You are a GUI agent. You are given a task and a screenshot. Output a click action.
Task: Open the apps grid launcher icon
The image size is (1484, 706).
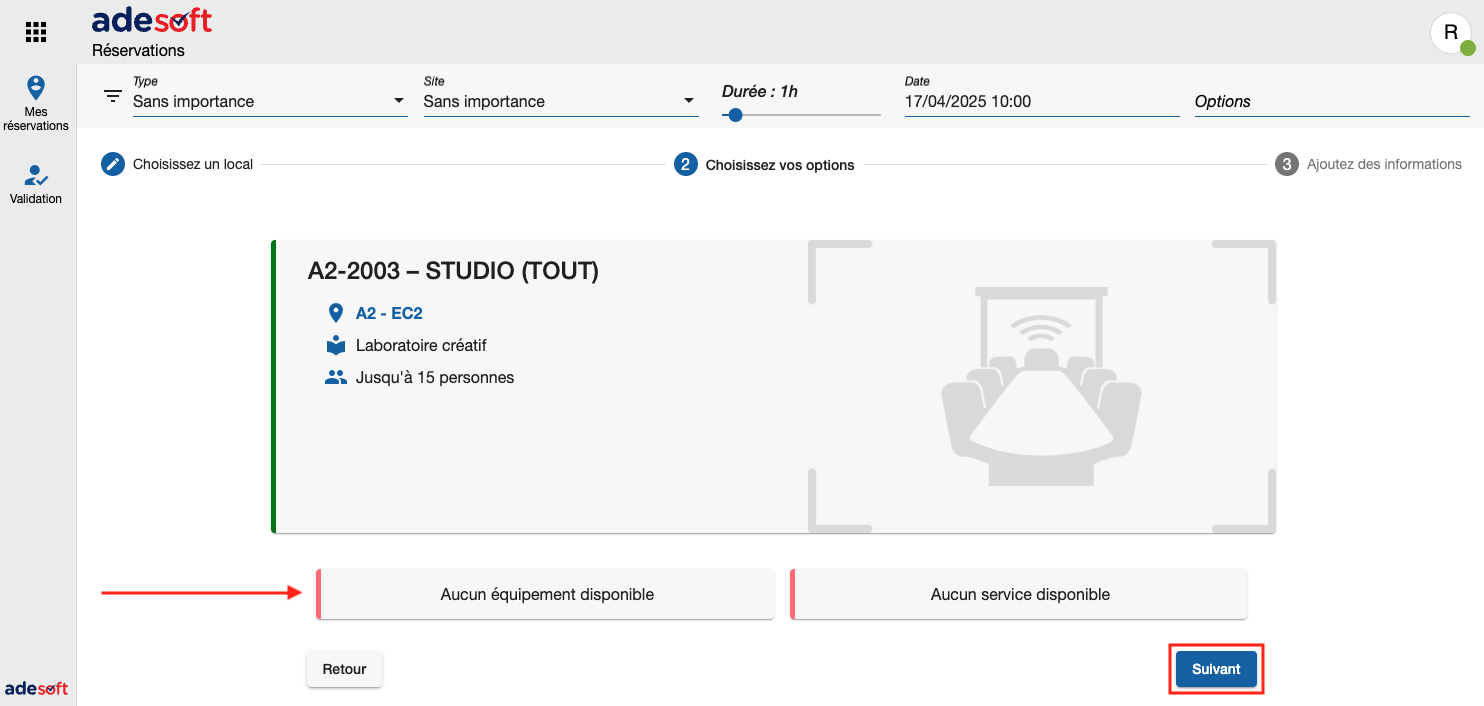(x=36, y=32)
